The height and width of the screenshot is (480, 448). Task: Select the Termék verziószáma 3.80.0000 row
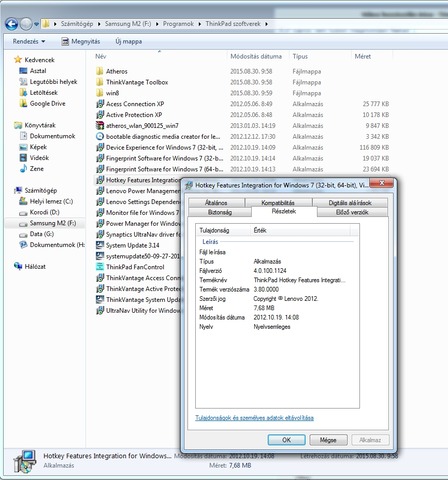click(277, 289)
